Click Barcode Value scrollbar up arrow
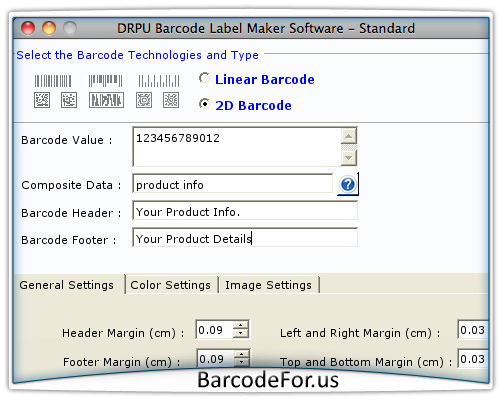 point(349,136)
